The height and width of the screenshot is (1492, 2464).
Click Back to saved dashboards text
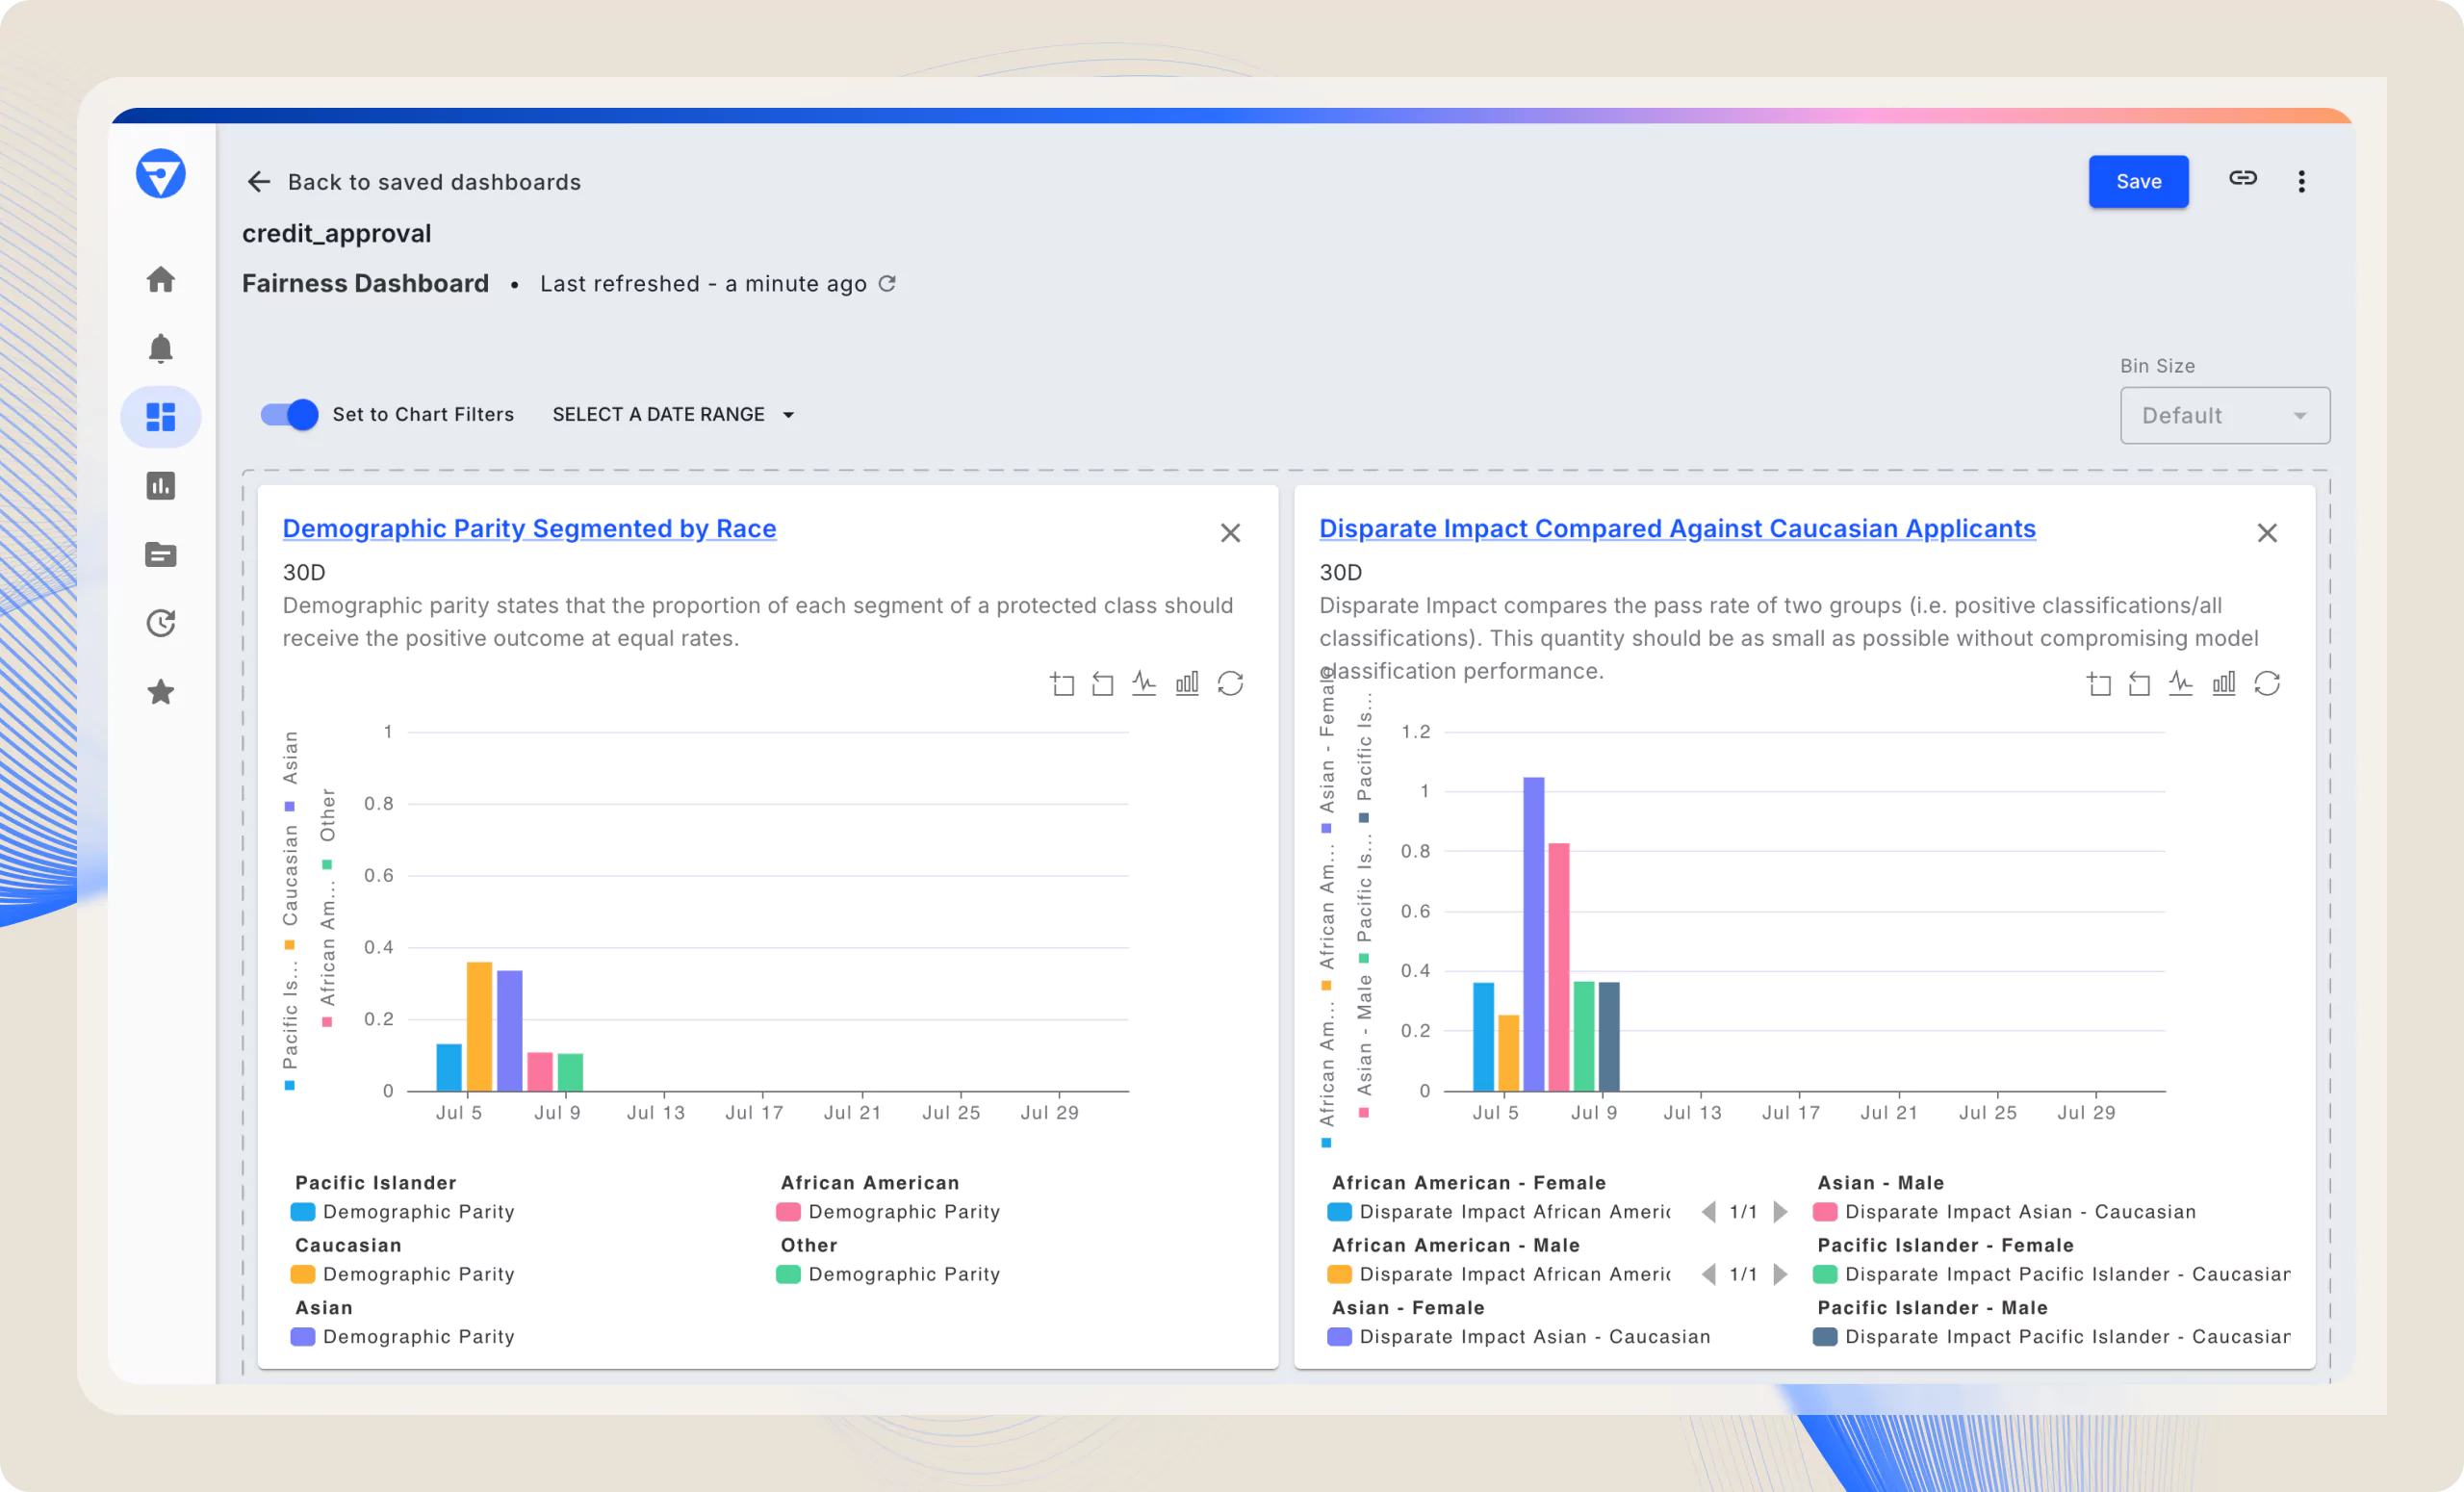click(x=434, y=182)
